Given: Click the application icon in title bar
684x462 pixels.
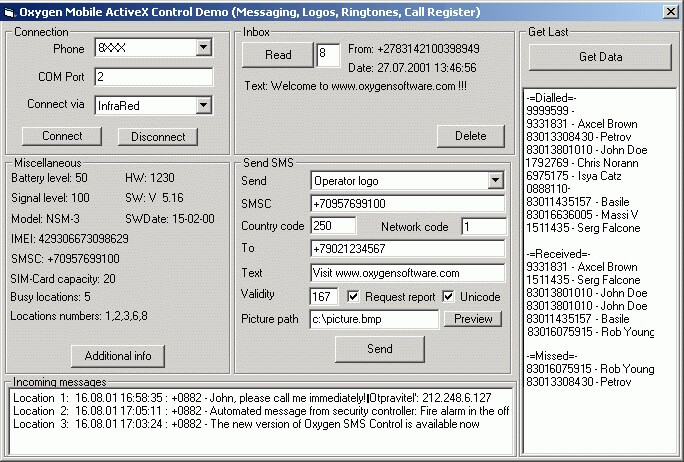Looking at the screenshot, I should click(11, 11).
